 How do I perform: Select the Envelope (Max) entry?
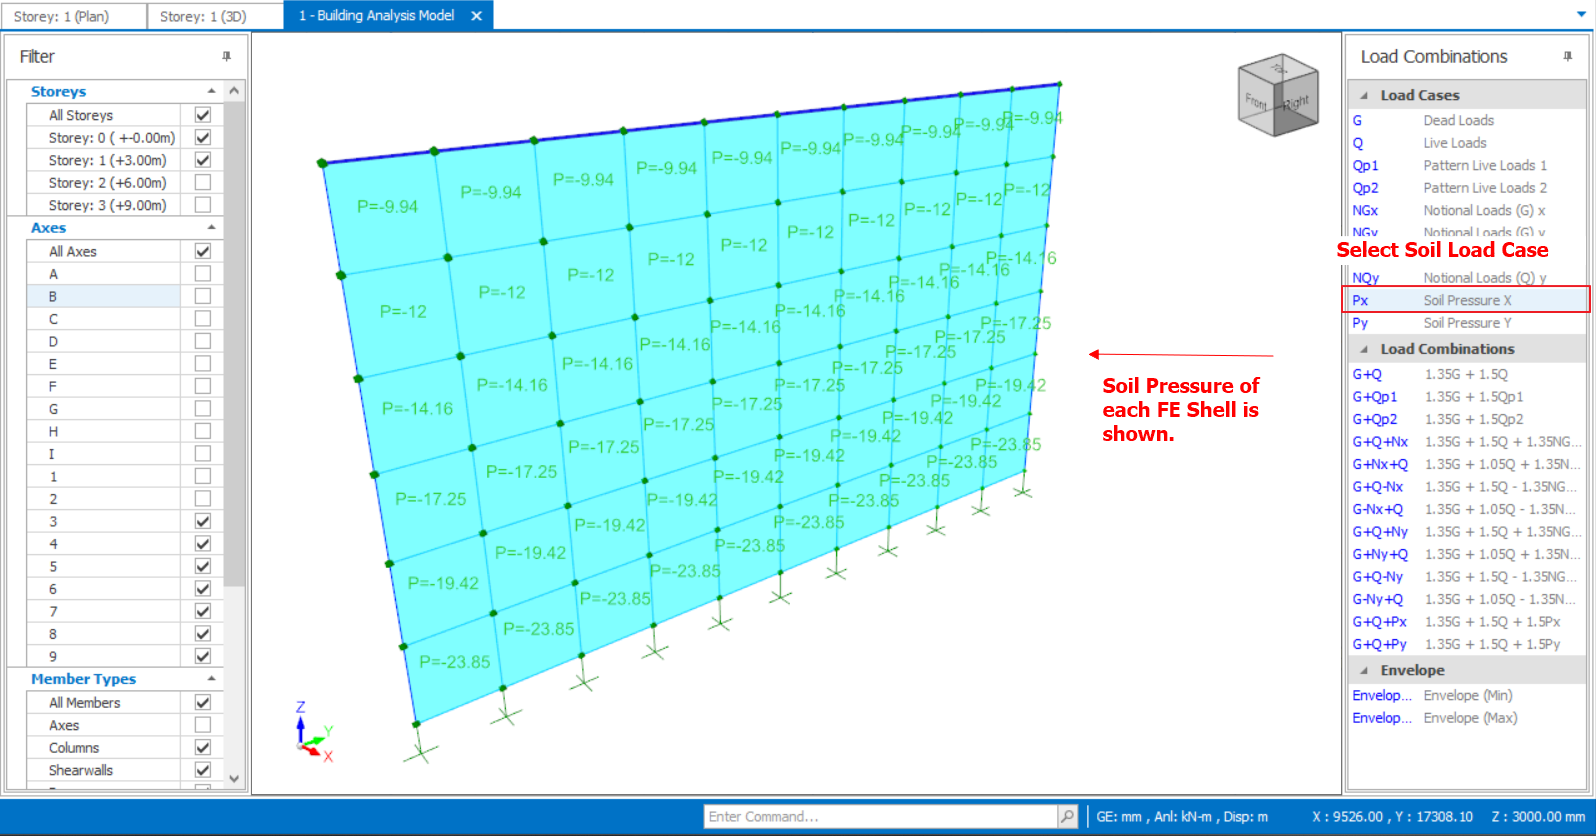tap(1470, 718)
